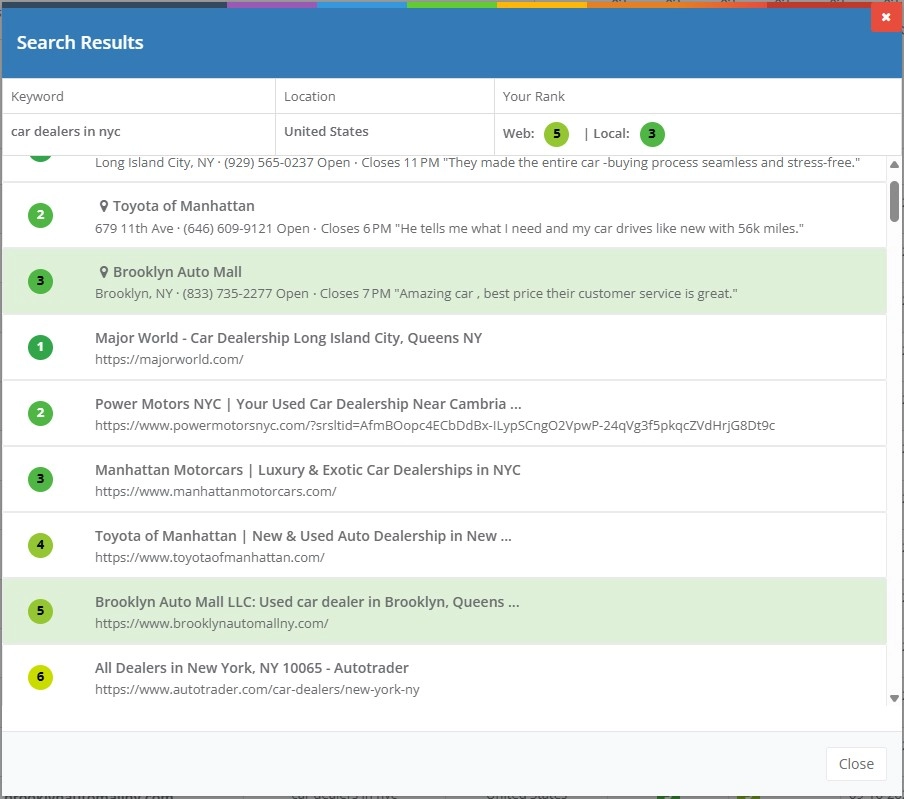This screenshot has width=904, height=799.
Task: Click the scrollbar up arrow
Action: (894, 164)
